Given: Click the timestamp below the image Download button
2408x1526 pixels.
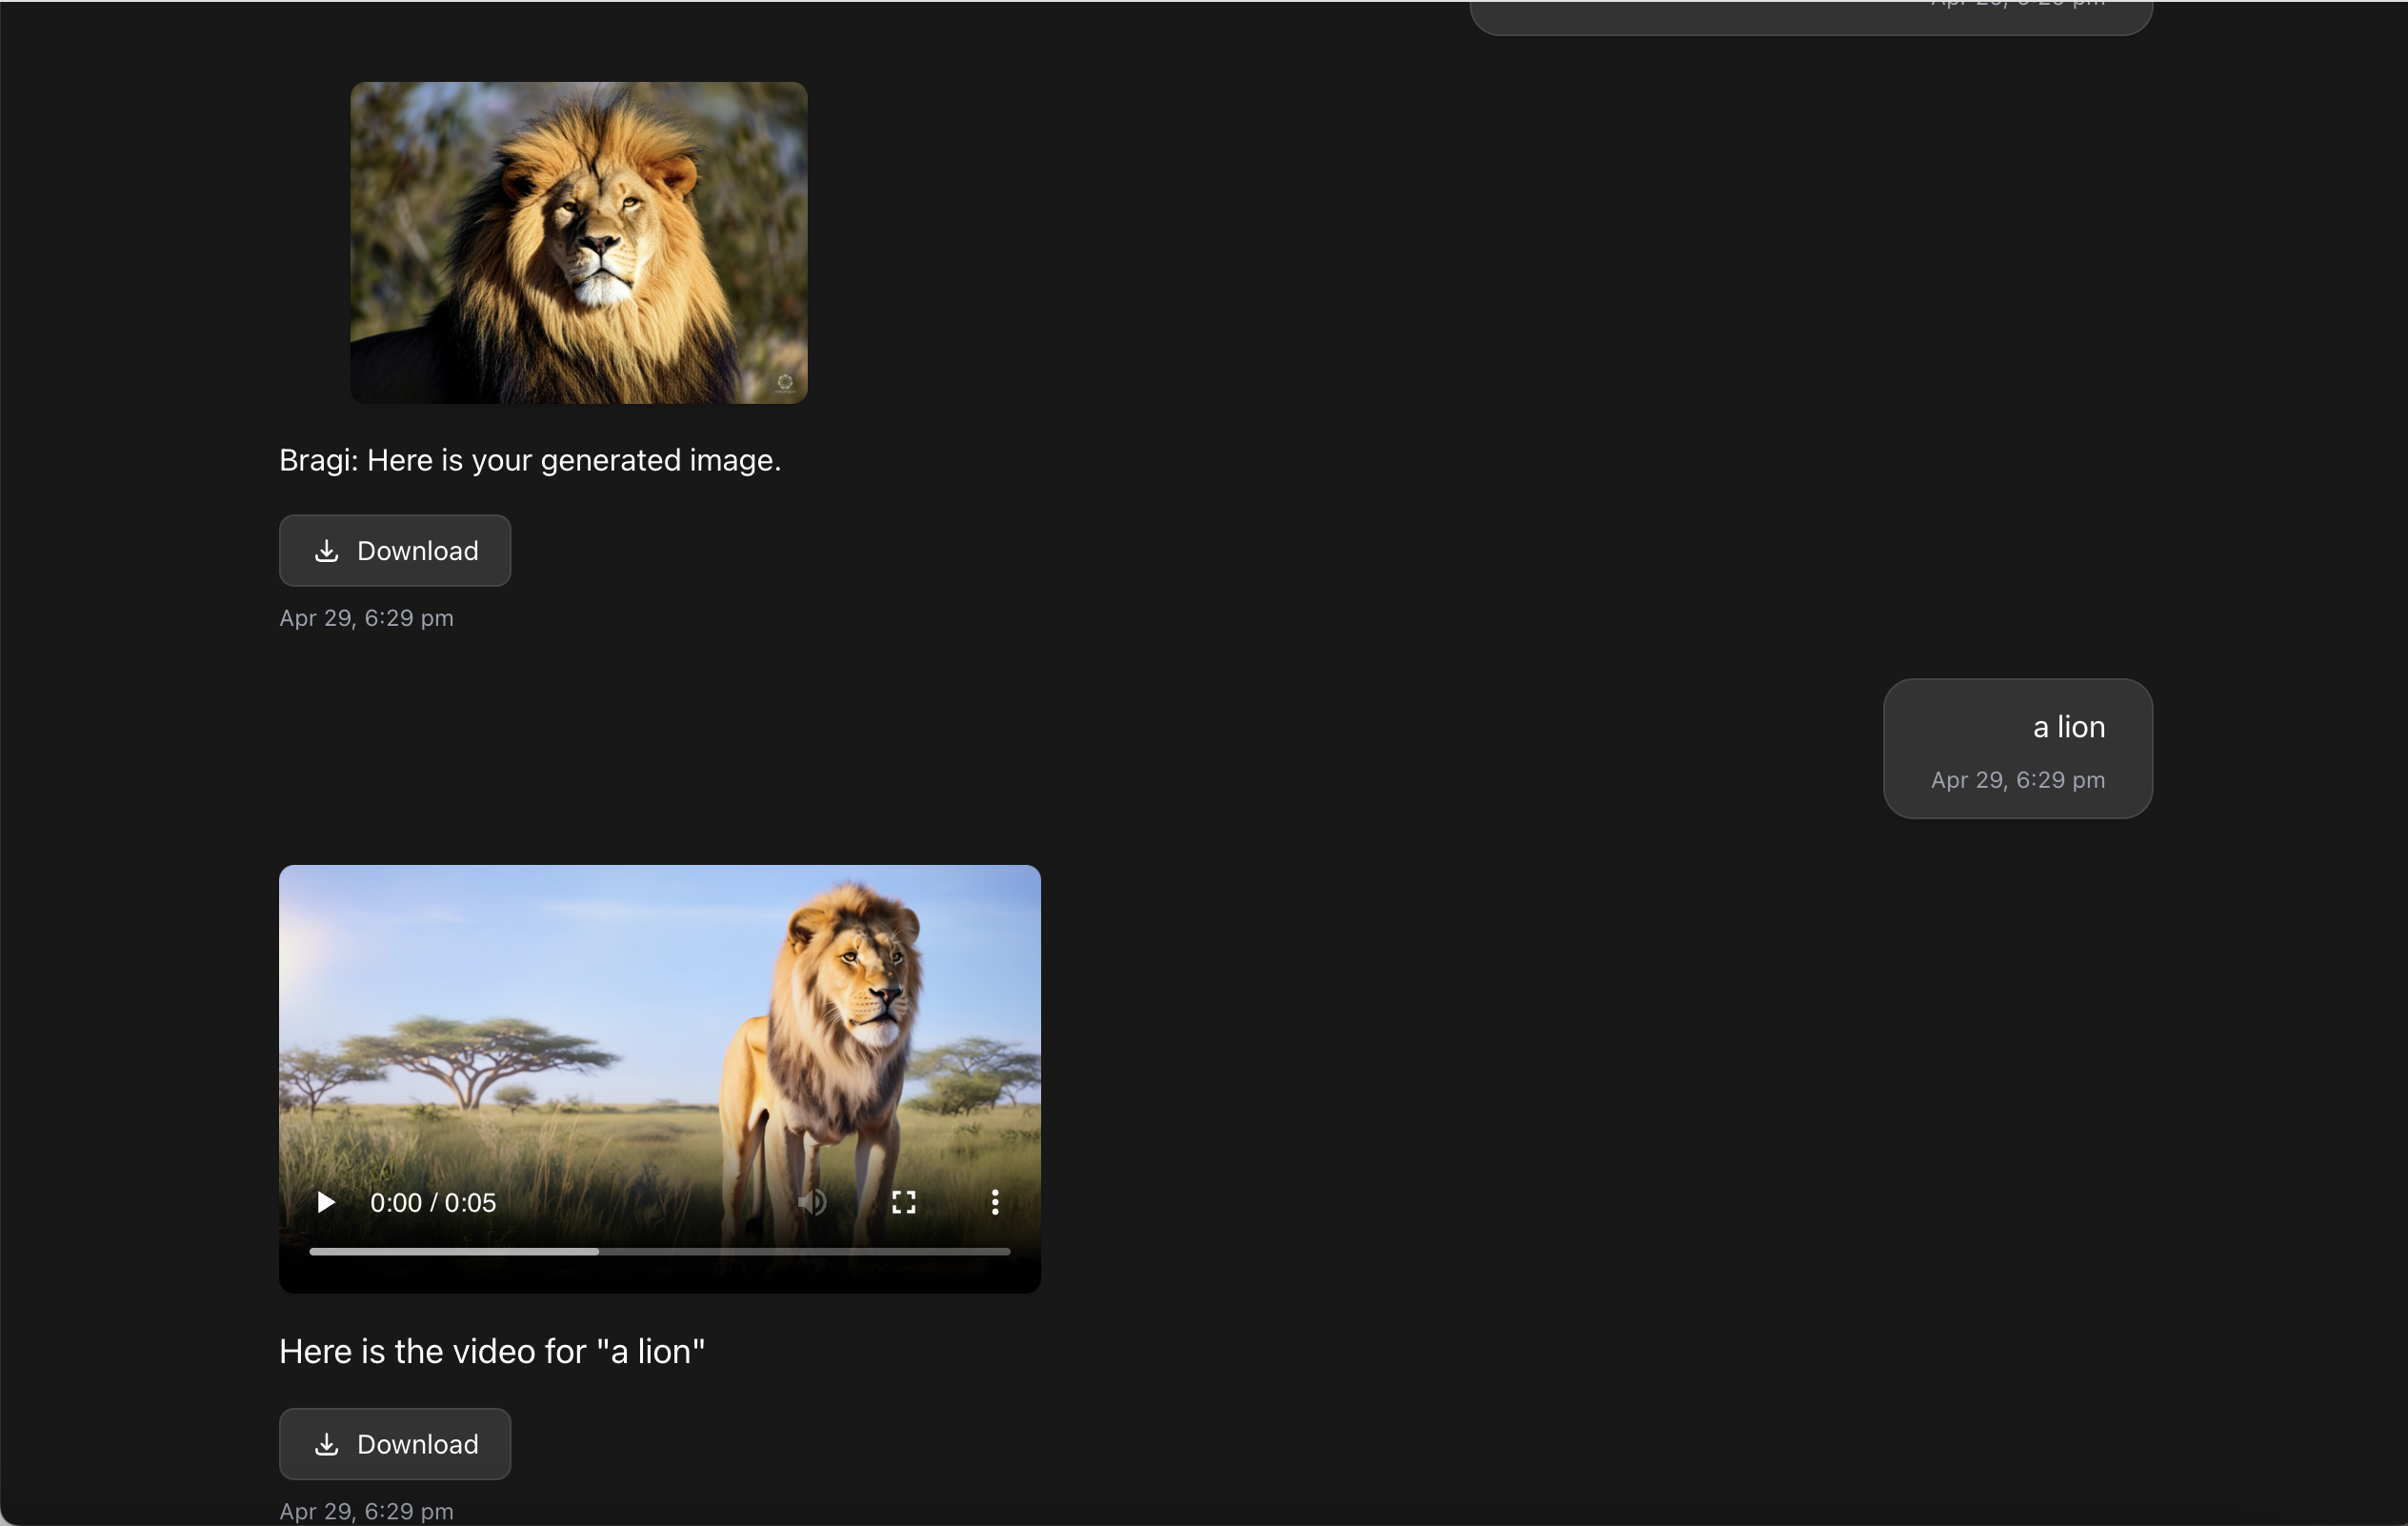Looking at the screenshot, I should (367, 618).
